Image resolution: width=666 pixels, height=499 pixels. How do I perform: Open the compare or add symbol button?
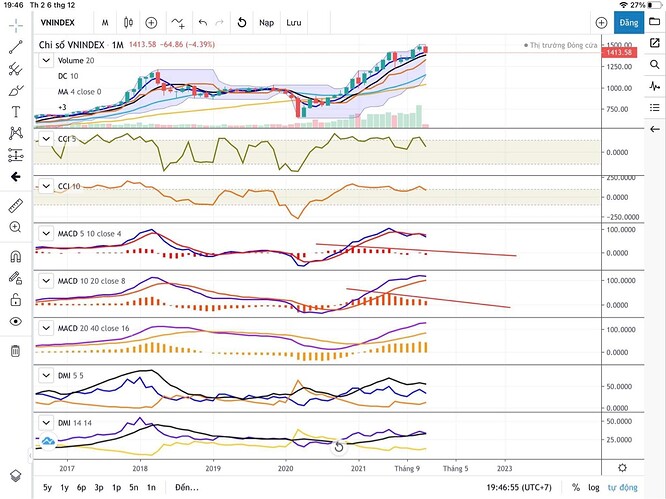pos(151,21)
